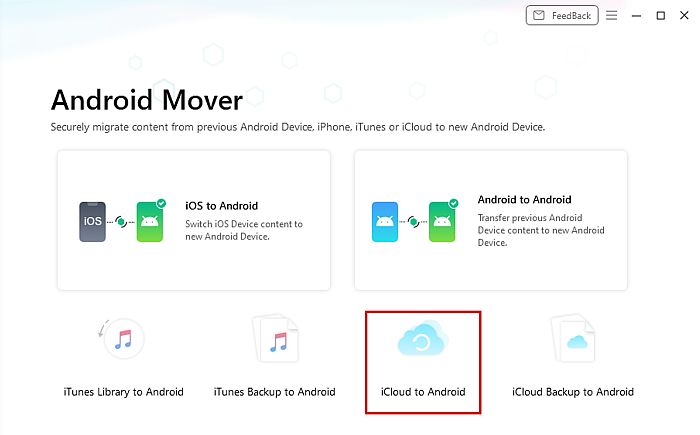Click green Android phone in Android to Android card
Screen dimensions: 700x435
(x=443, y=221)
